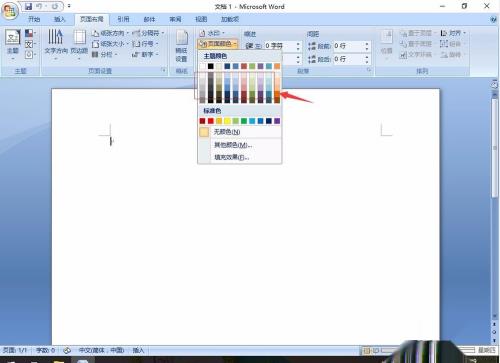
Task: Click the Save icon in quick access toolbar
Action: [x=29, y=6]
